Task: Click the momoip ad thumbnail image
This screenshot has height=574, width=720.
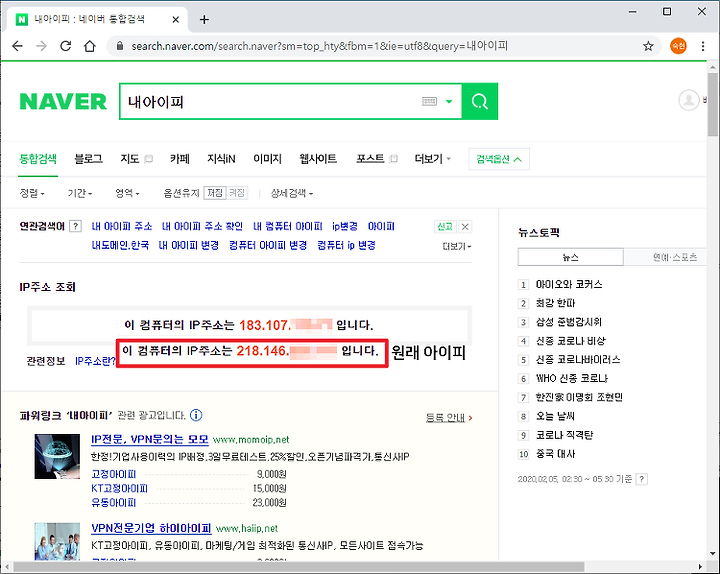Action: click(57, 456)
